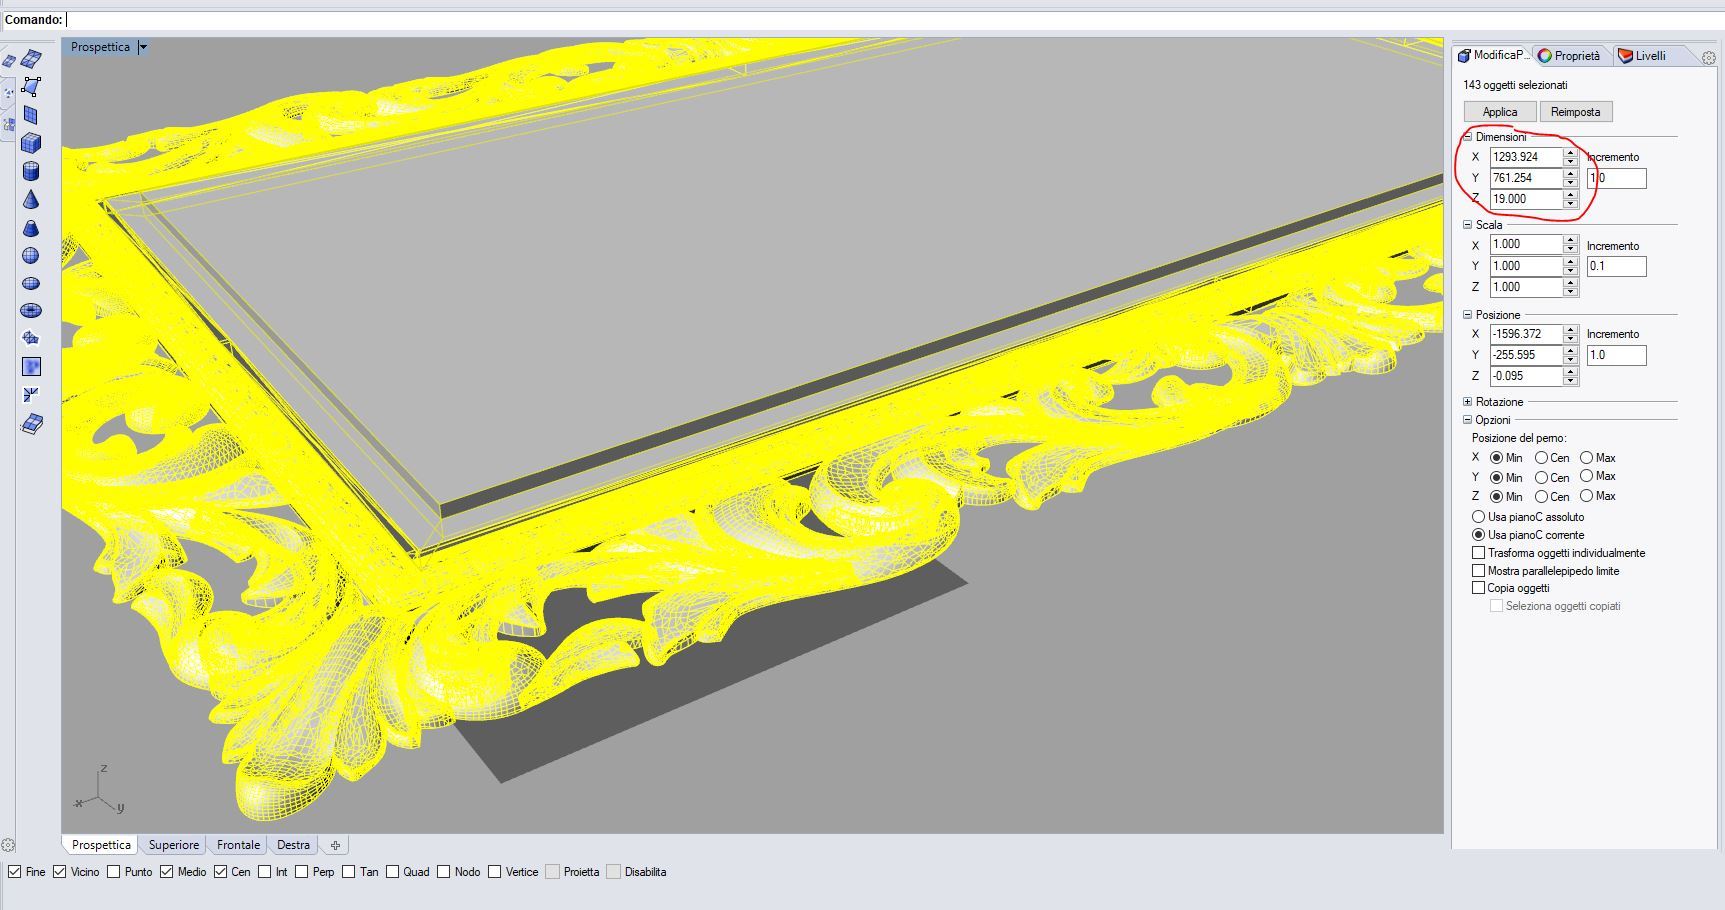The height and width of the screenshot is (910, 1725).
Task: Click the four-panel surface icon at sidebar top
Action: click(x=31, y=60)
